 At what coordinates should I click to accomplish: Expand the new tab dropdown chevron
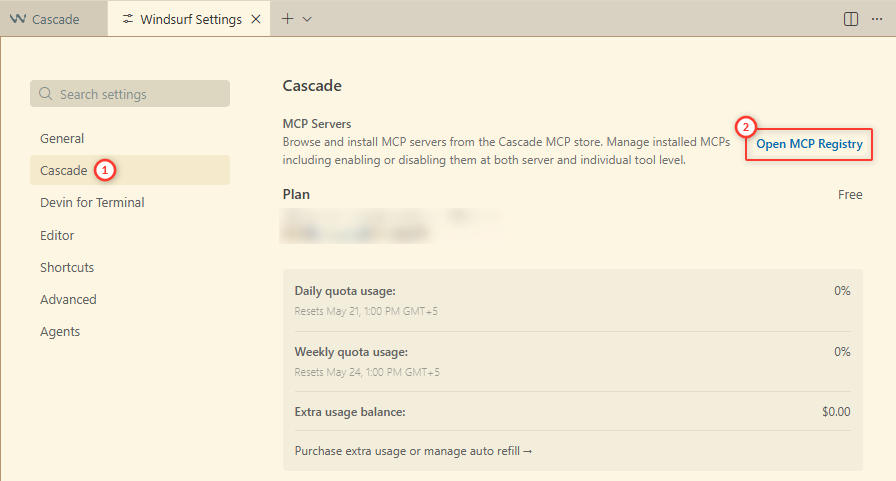pos(307,19)
